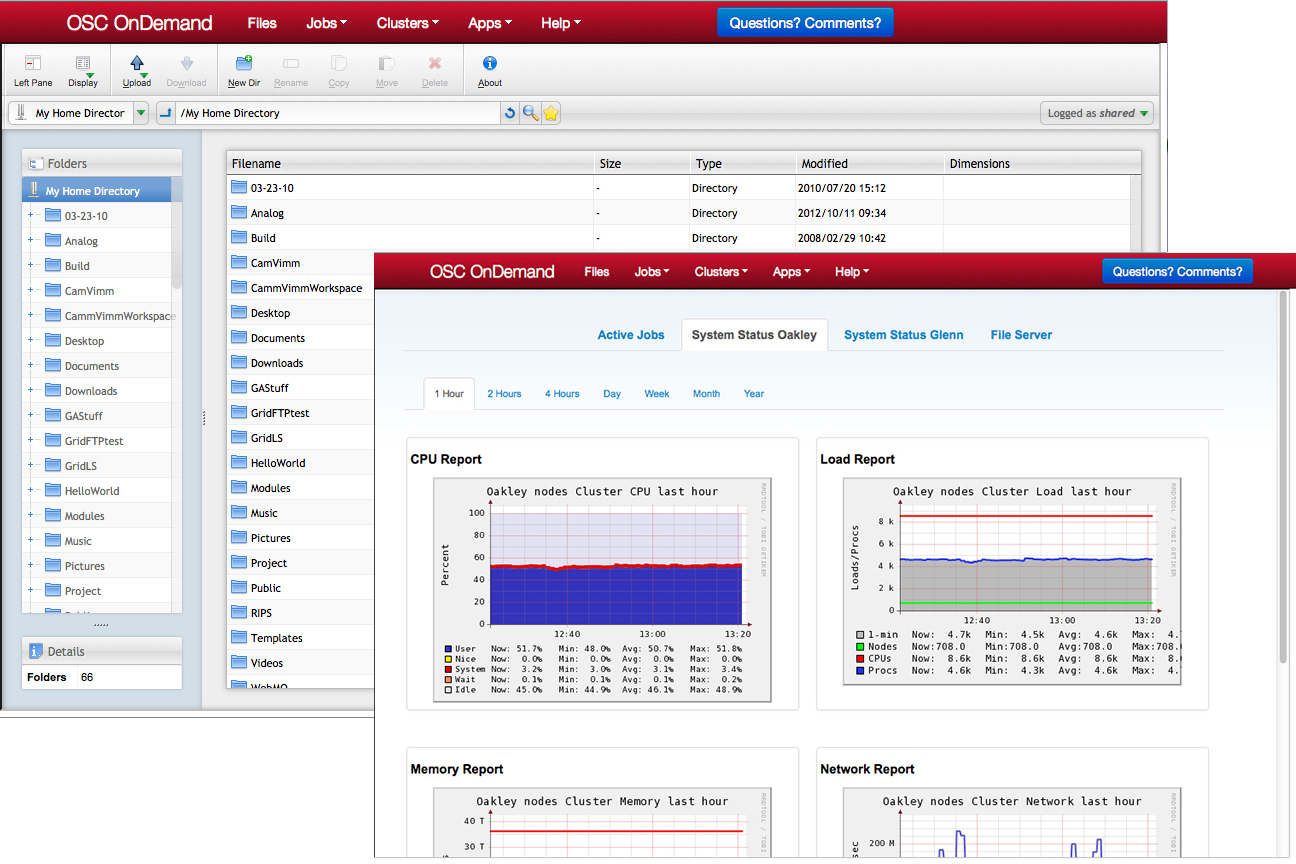The width and height of the screenshot is (1296, 864).
Task: Open the My Home Director location dropdown arrow
Action: coord(140,113)
